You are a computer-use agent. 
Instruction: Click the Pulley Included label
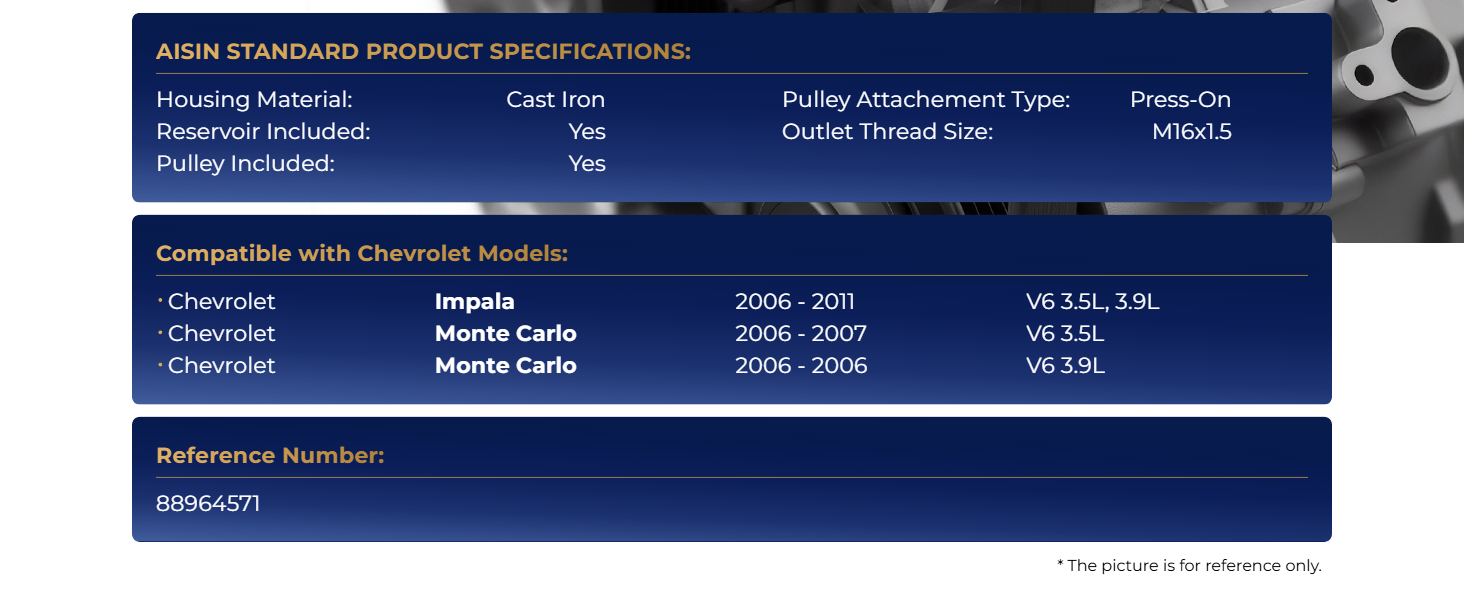click(x=245, y=164)
